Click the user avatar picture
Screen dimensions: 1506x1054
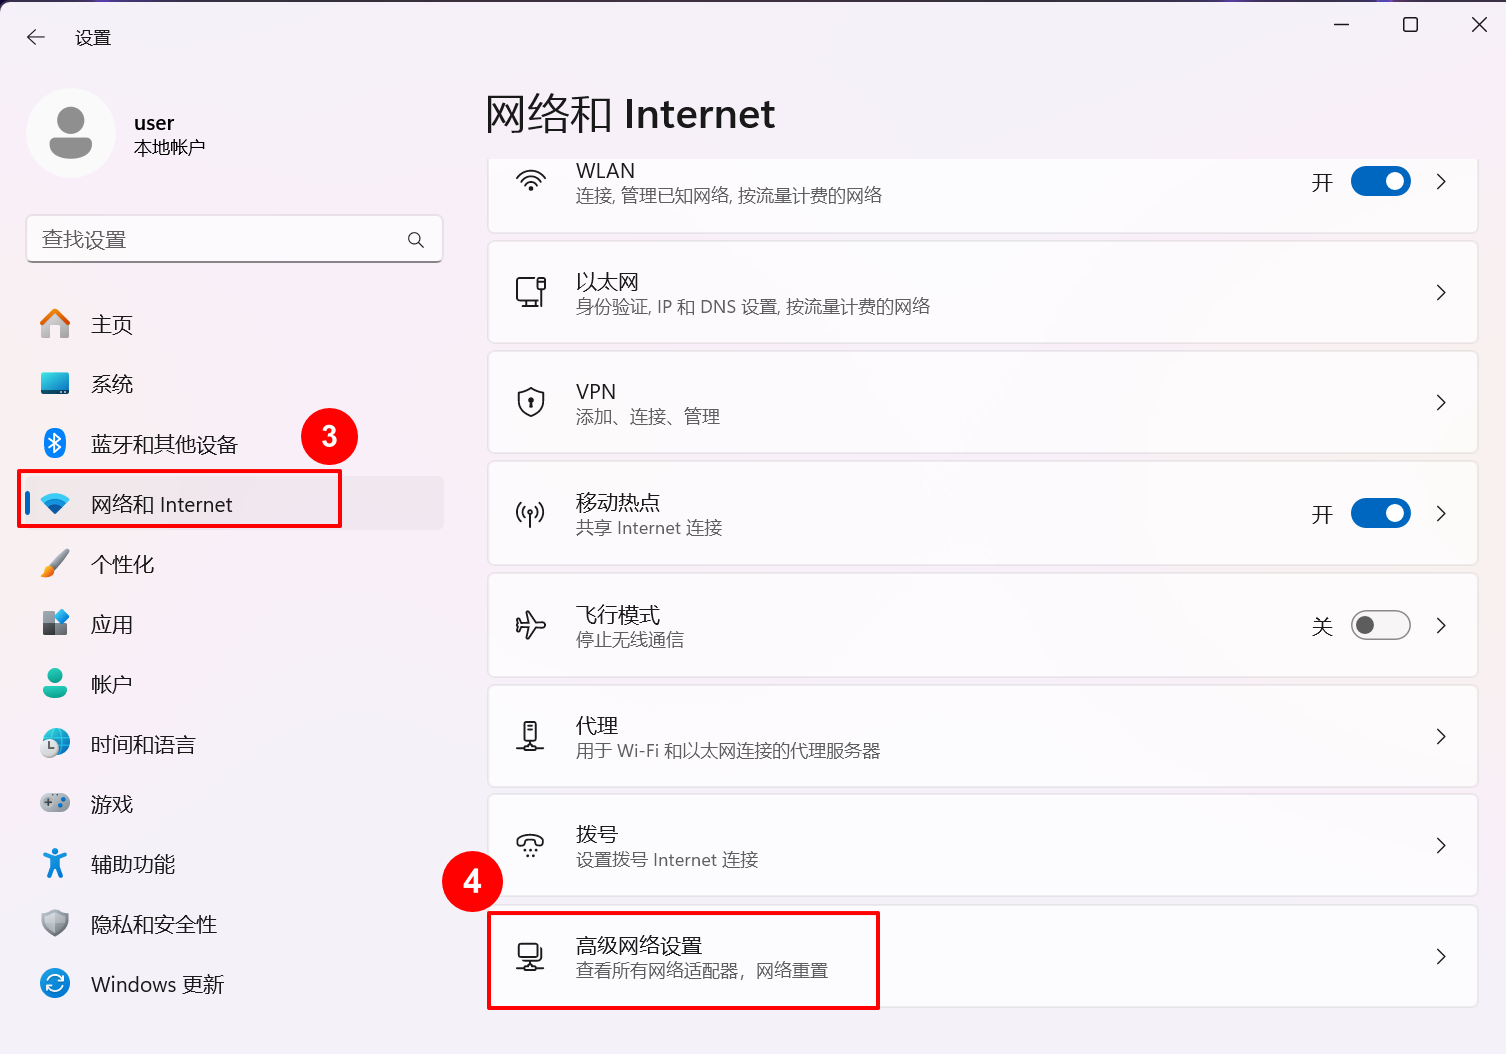pyautogui.click(x=71, y=133)
